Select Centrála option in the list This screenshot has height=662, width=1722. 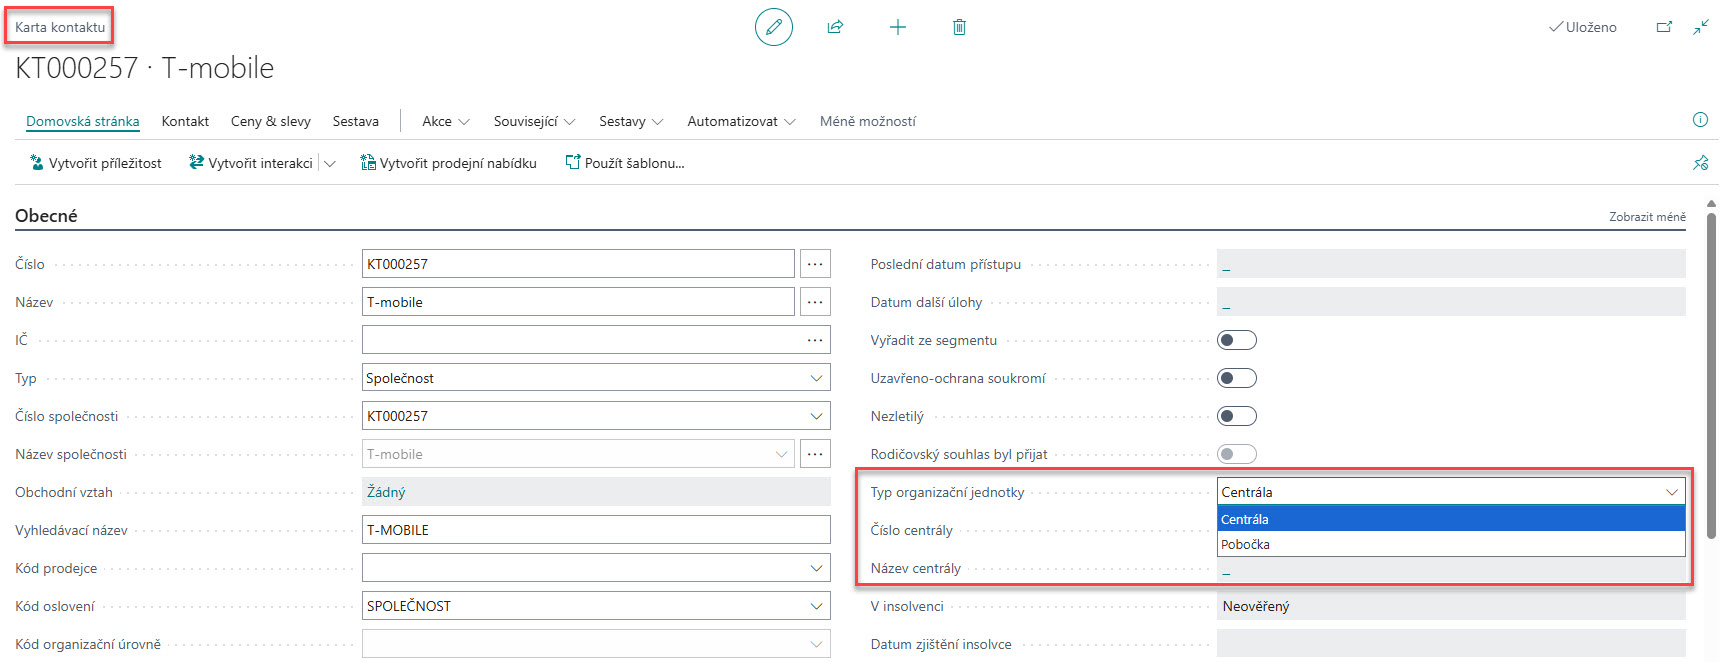1451,519
